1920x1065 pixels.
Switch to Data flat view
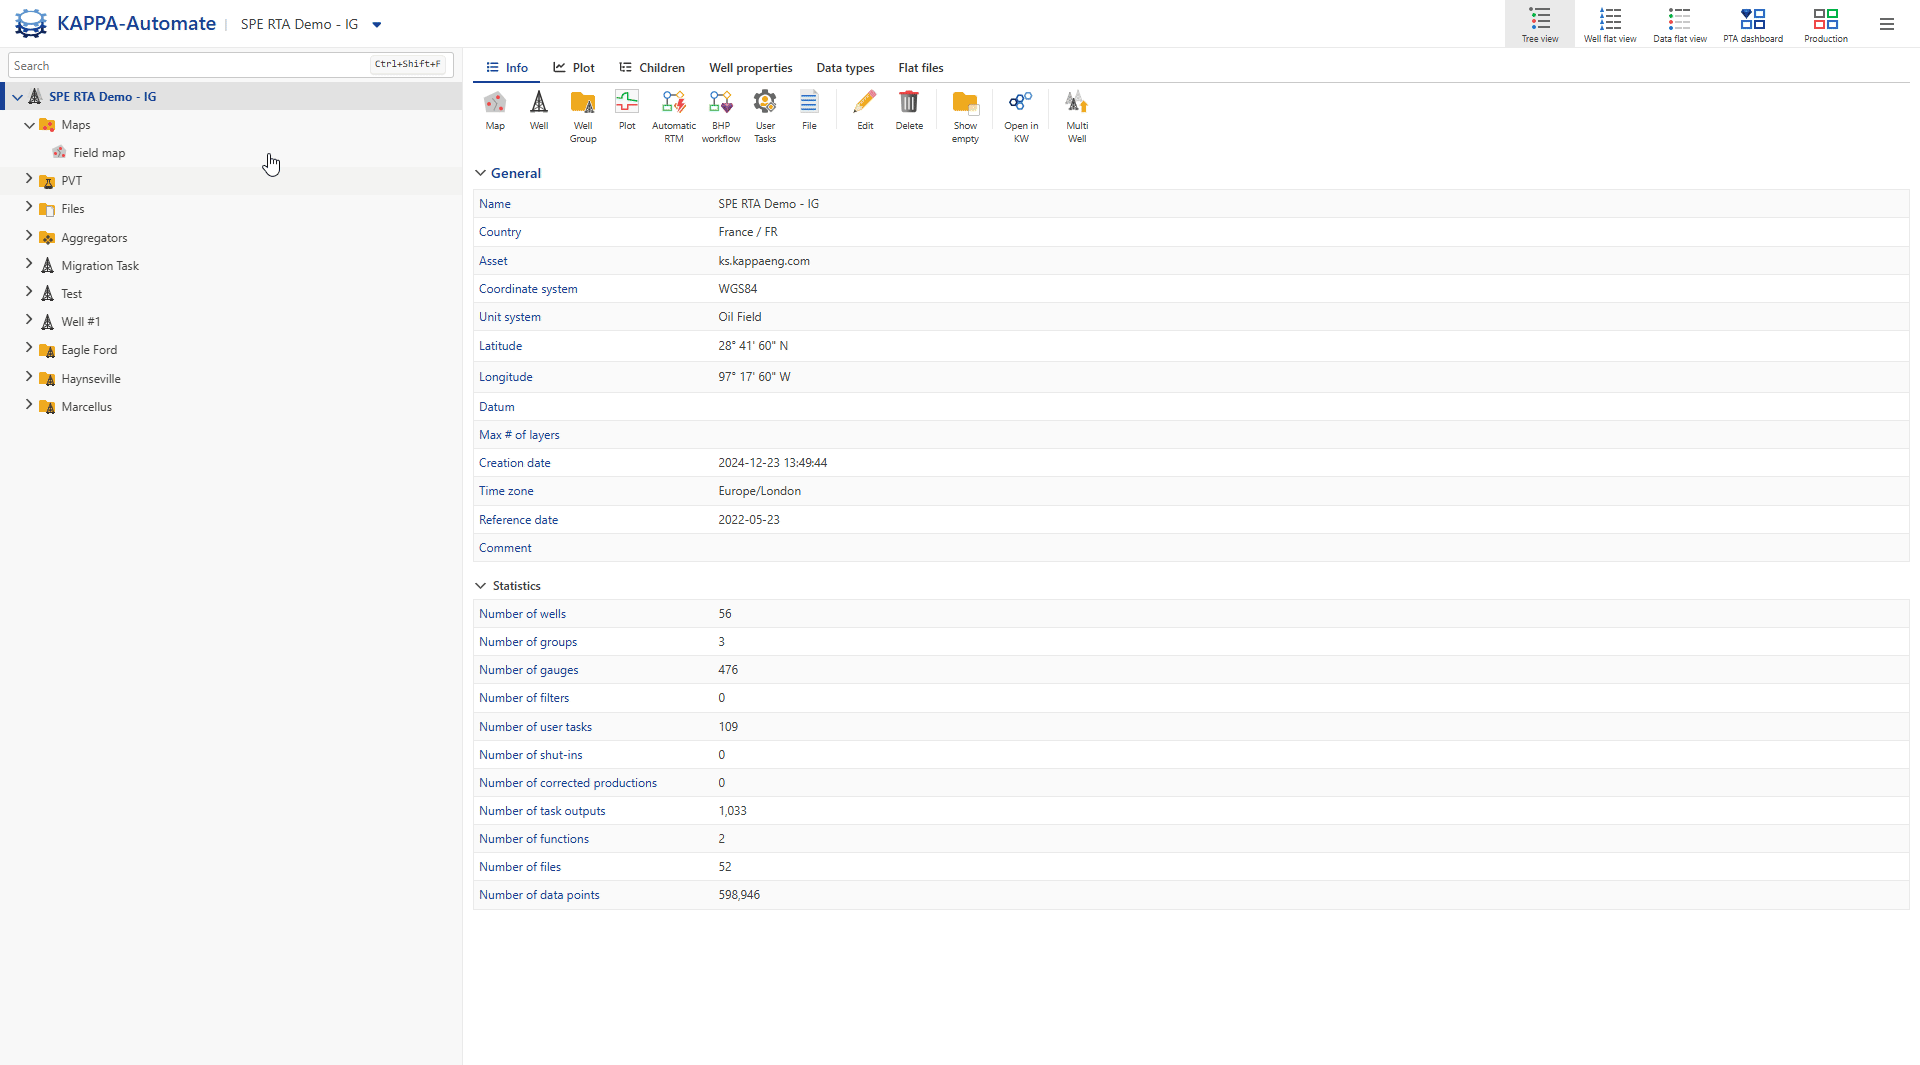pyautogui.click(x=1680, y=24)
